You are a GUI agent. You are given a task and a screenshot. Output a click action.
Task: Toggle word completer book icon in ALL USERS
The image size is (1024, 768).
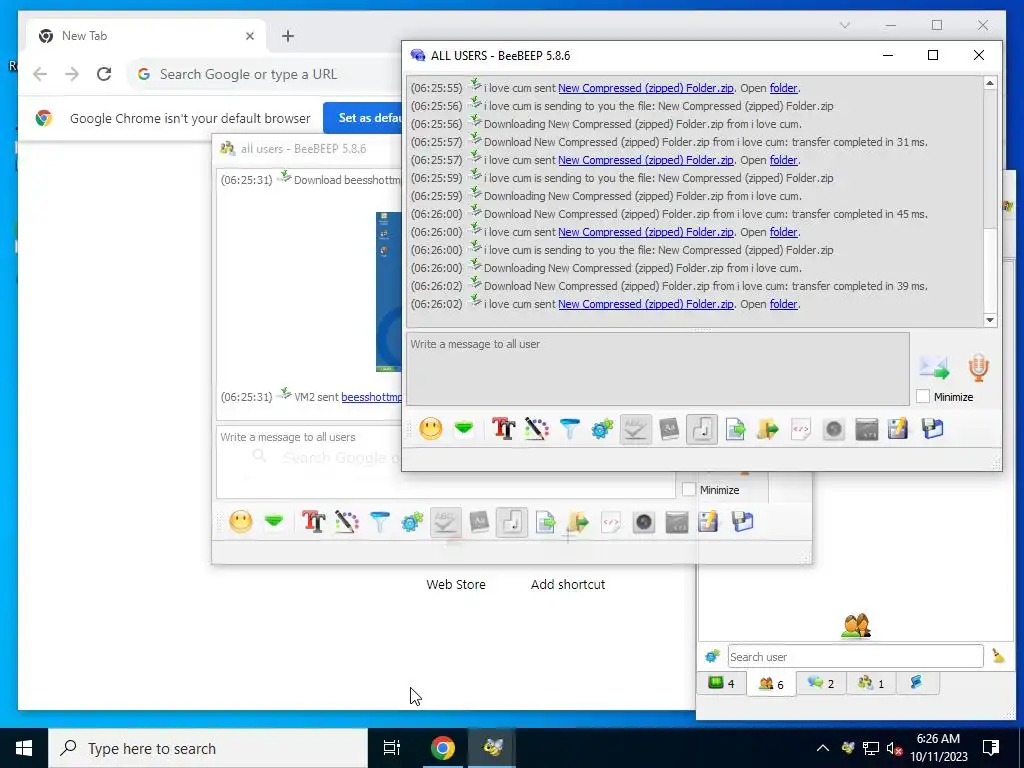coord(669,429)
